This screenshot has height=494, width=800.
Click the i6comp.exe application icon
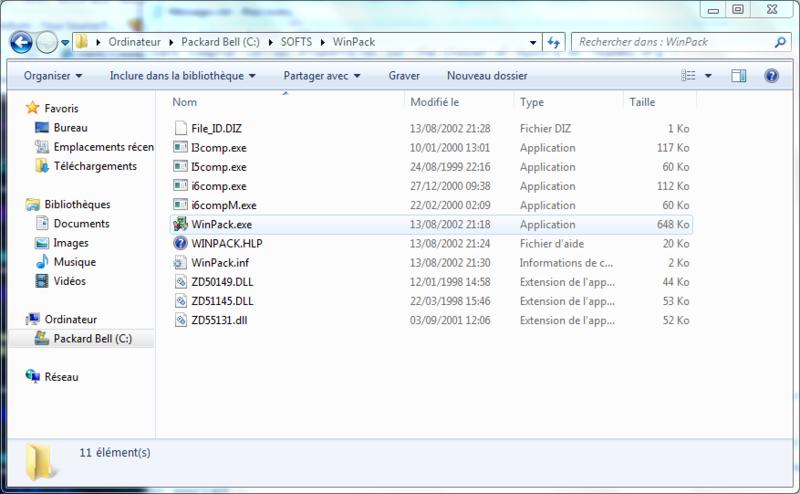[x=180, y=186]
